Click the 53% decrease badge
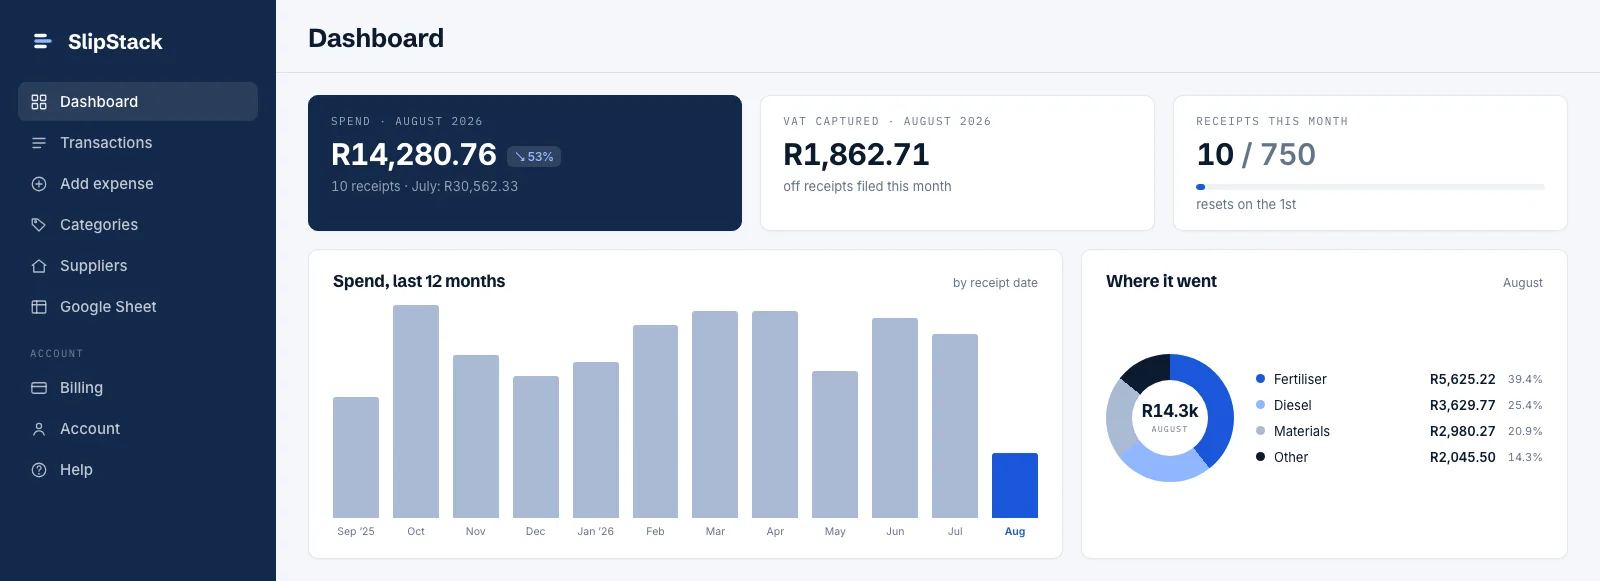Viewport: 1600px width, 581px height. pyautogui.click(x=534, y=157)
